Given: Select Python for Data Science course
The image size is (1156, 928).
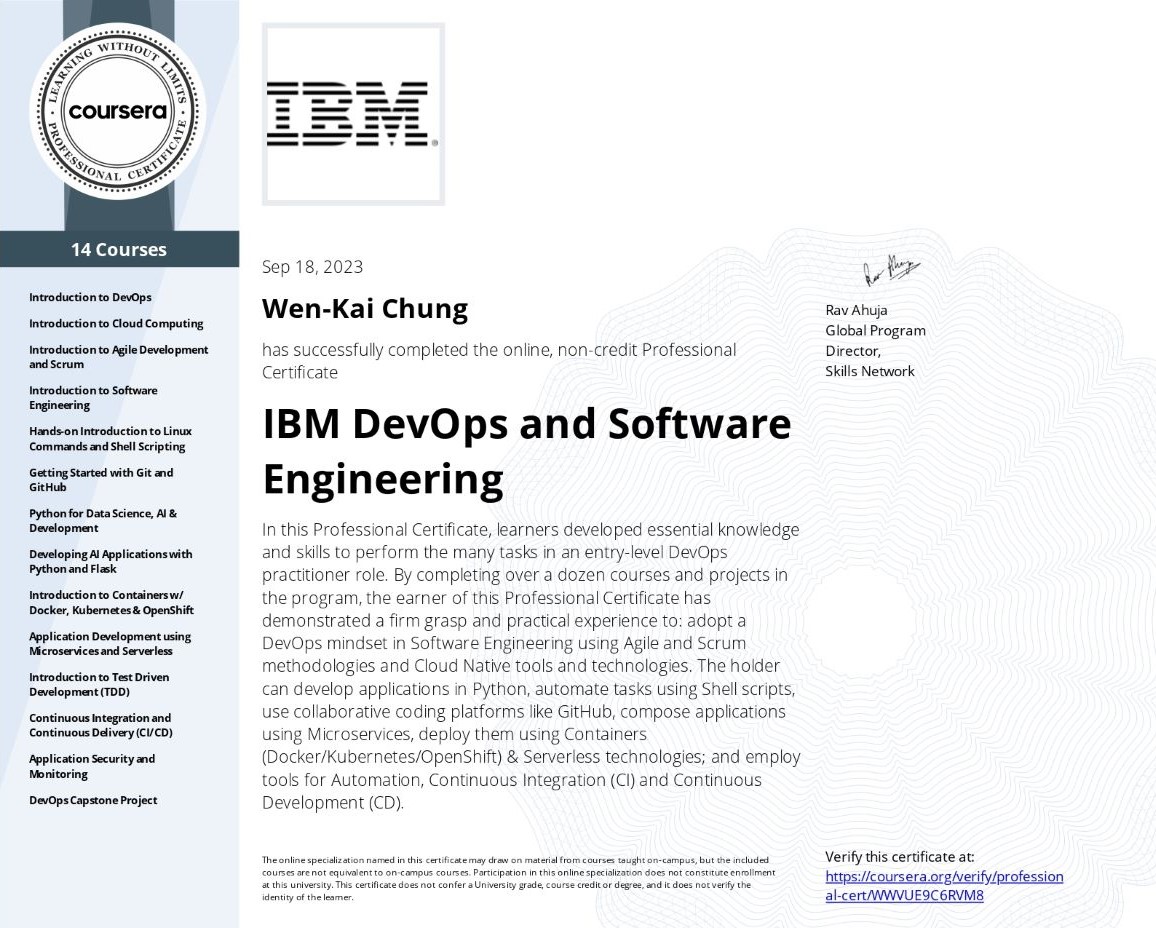Looking at the screenshot, I should 102,521.
